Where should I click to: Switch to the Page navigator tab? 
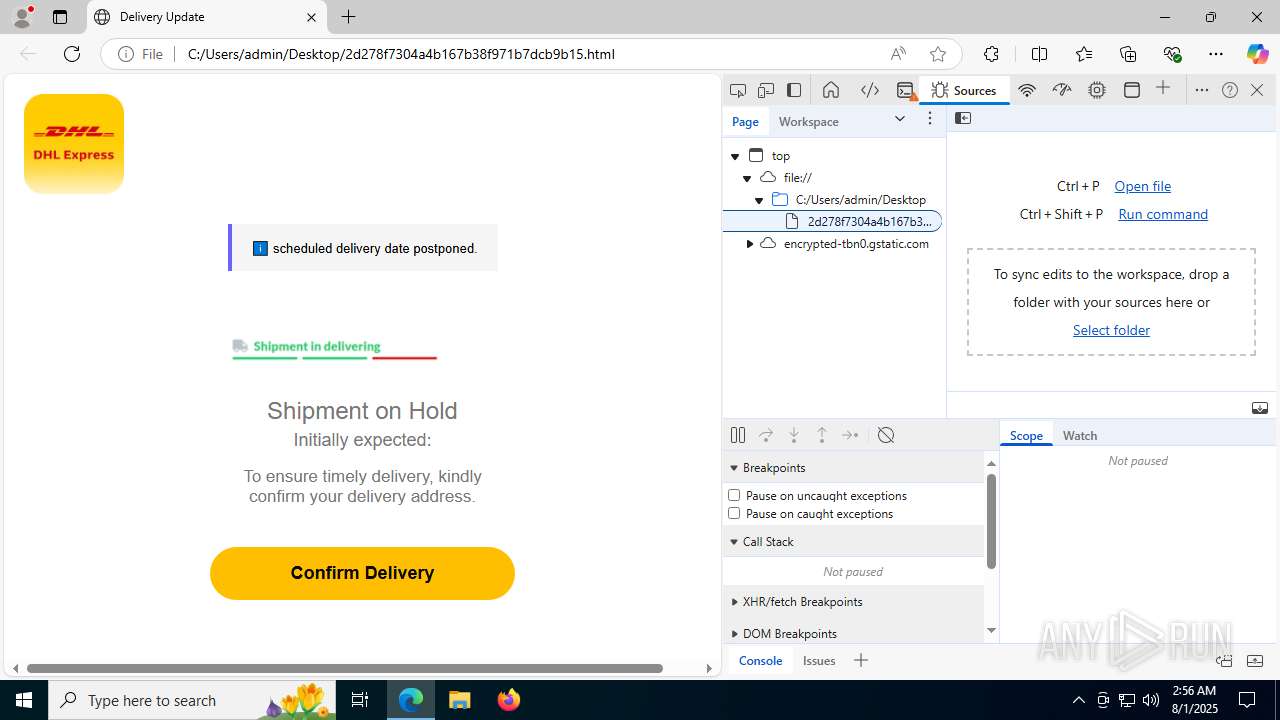(x=745, y=121)
